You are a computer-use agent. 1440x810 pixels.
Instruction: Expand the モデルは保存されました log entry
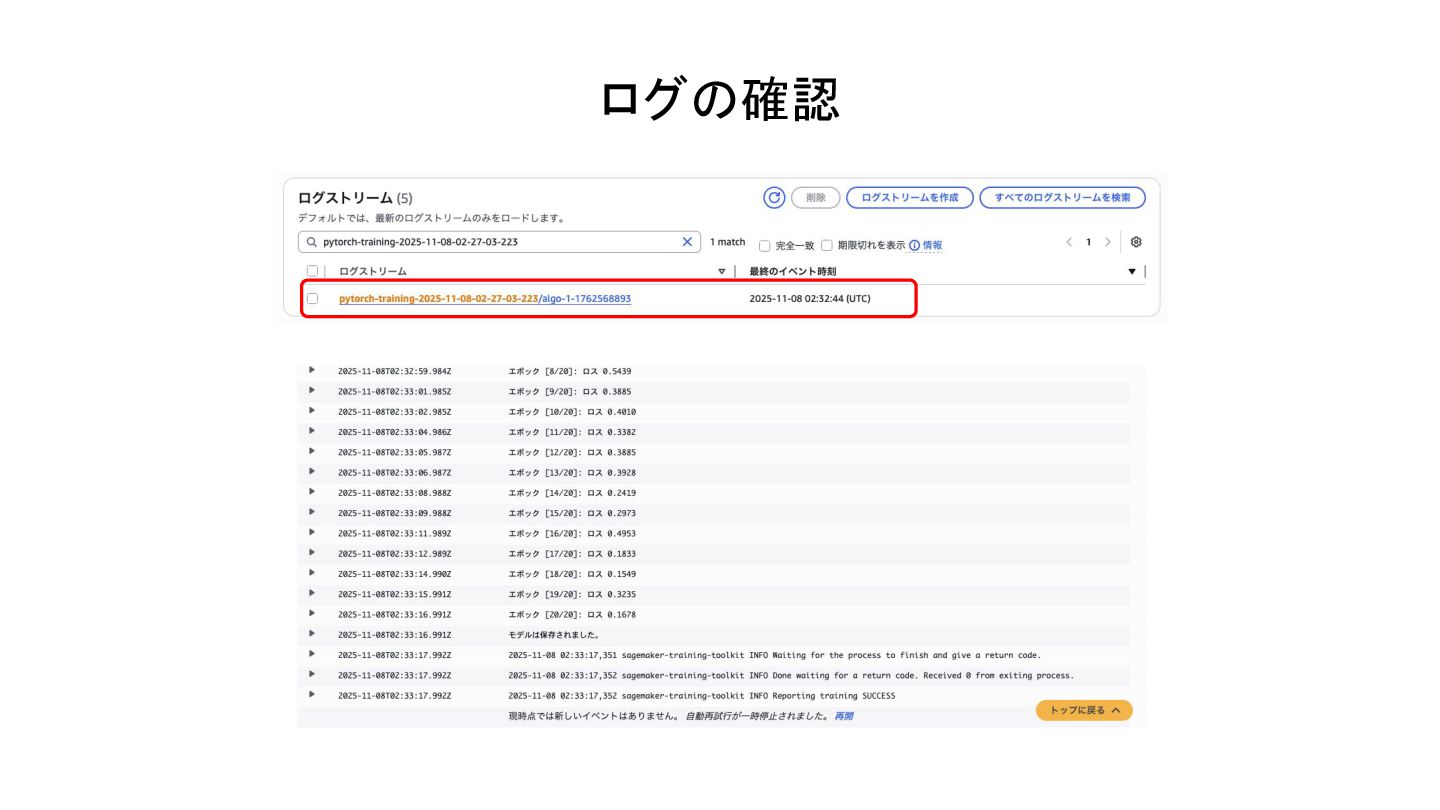(312, 633)
